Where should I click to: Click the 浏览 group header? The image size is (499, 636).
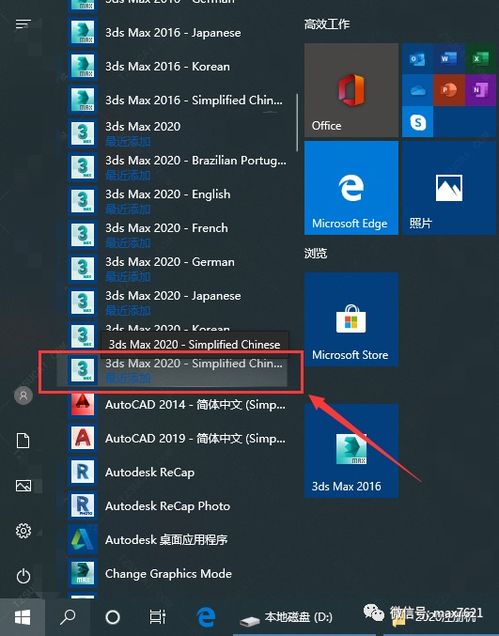coord(316,254)
